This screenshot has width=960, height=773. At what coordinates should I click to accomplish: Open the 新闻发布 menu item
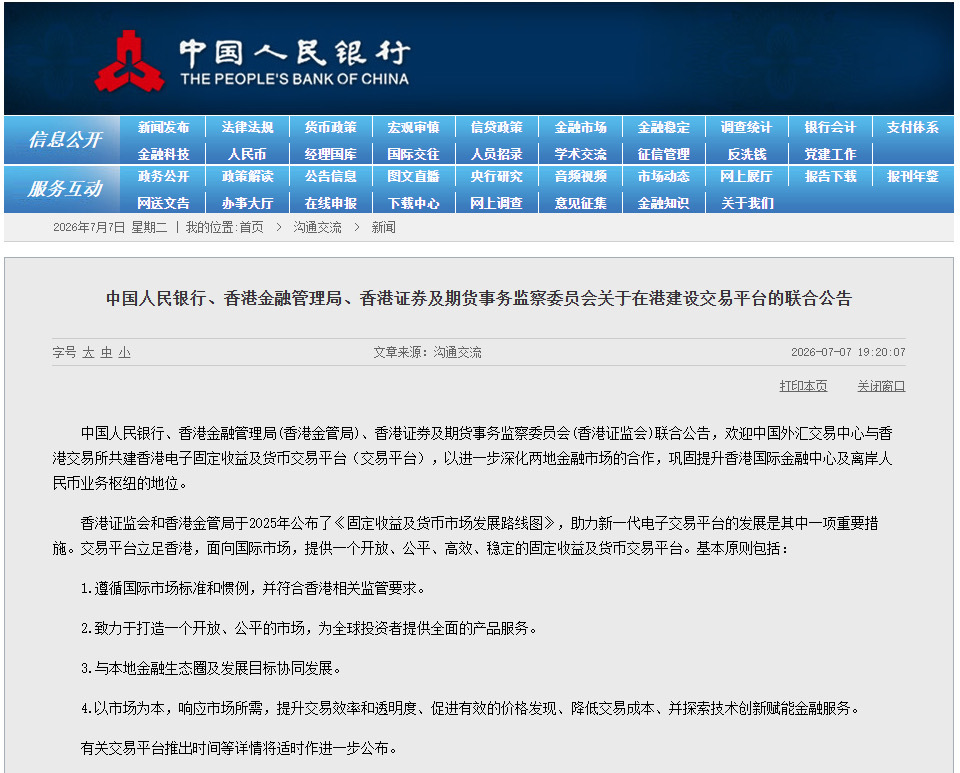(x=163, y=127)
